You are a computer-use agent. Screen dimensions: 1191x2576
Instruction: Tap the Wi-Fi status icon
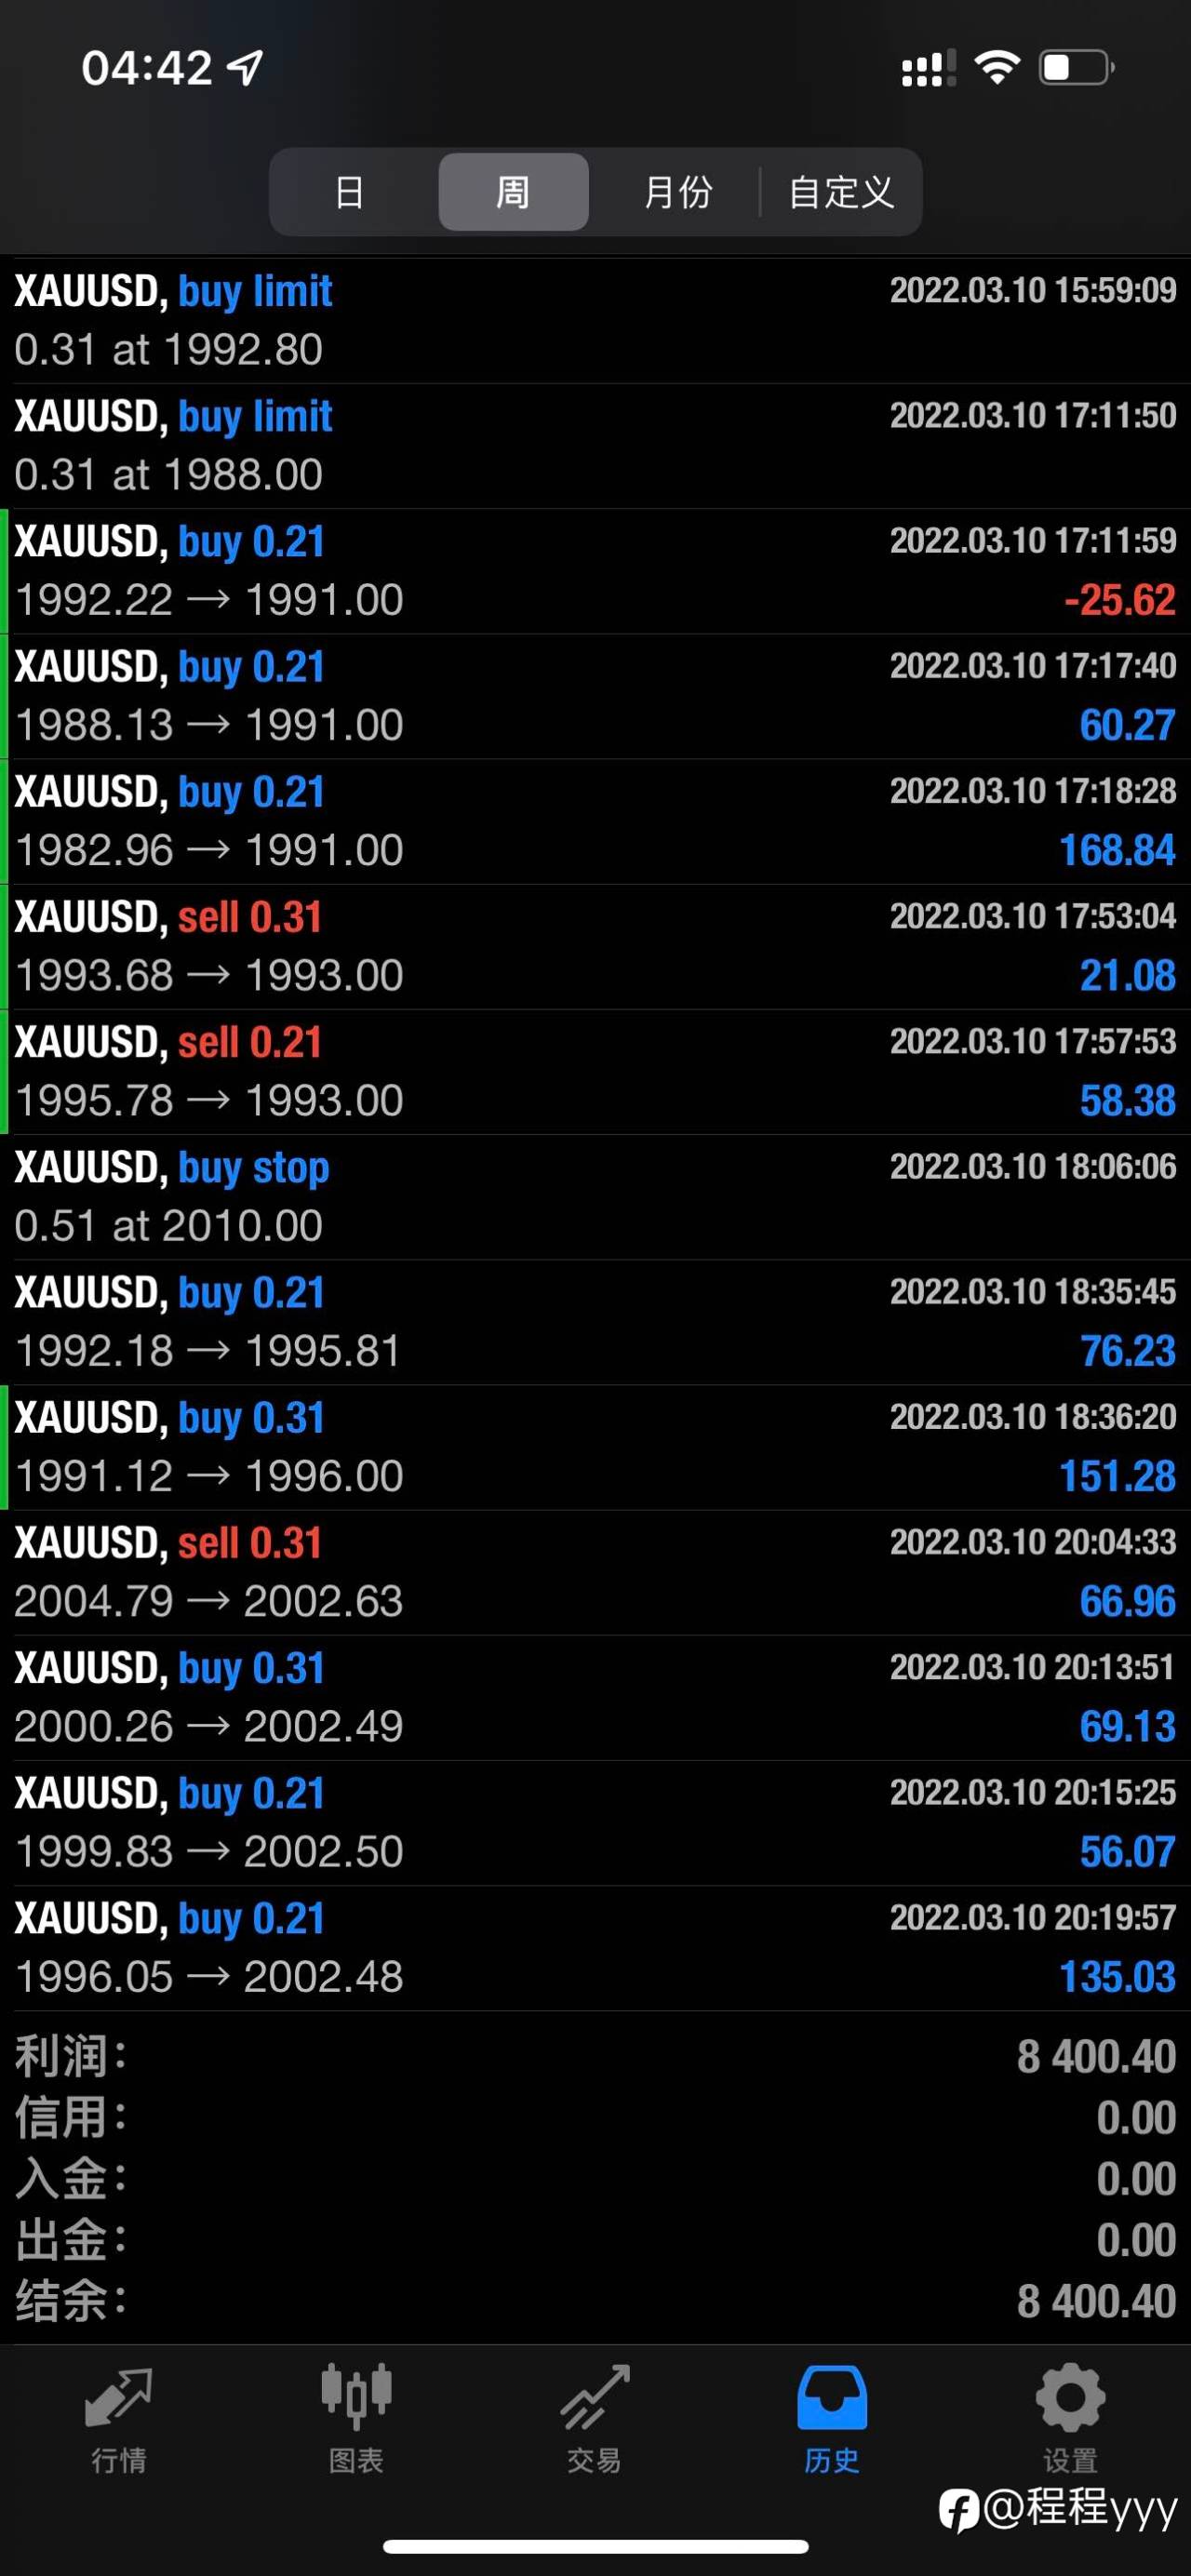(x=997, y=68)
